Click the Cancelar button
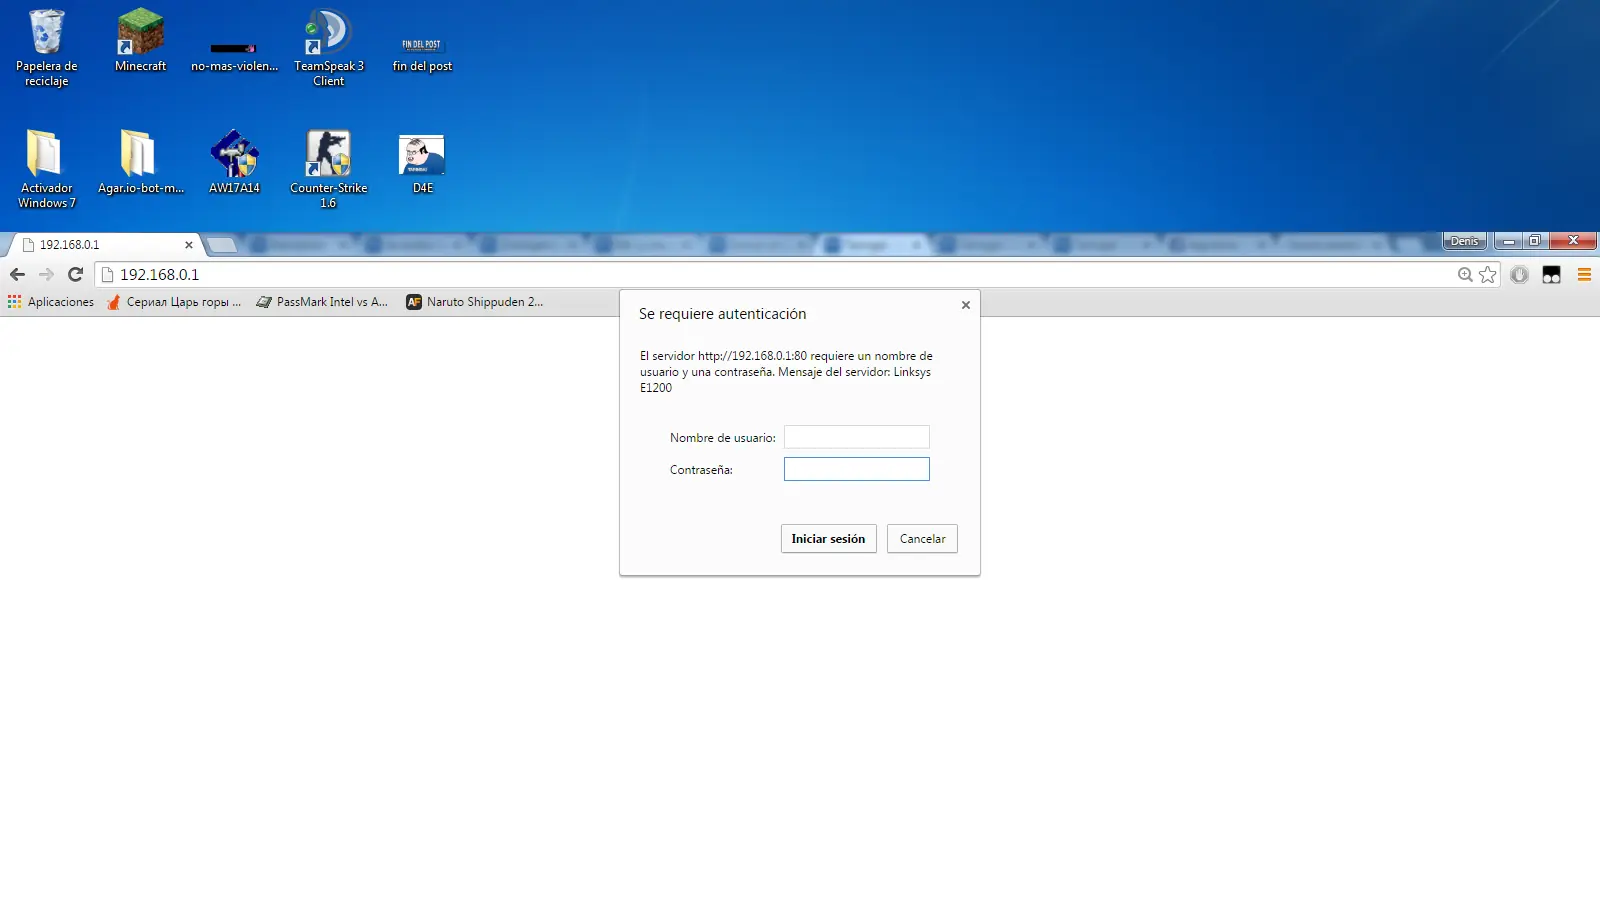 pos(922,539)
